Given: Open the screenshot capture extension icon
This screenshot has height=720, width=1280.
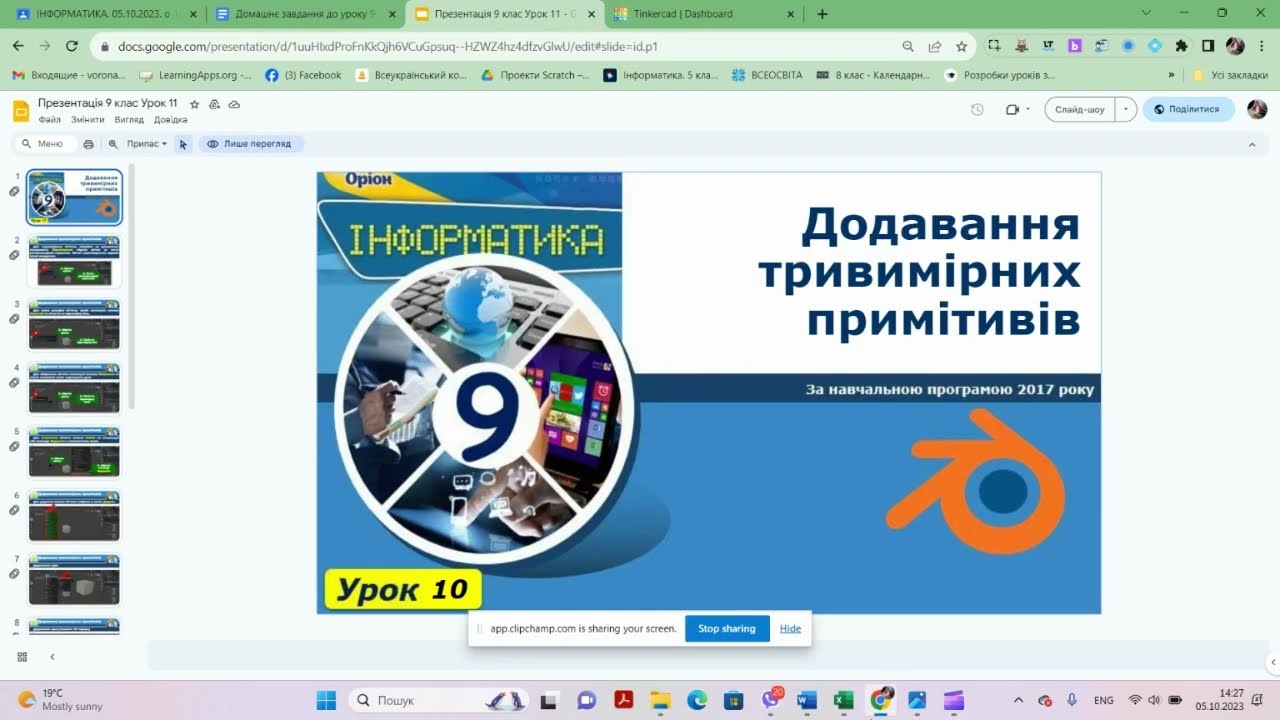Looking at the screenshot, I should (993, 46).
